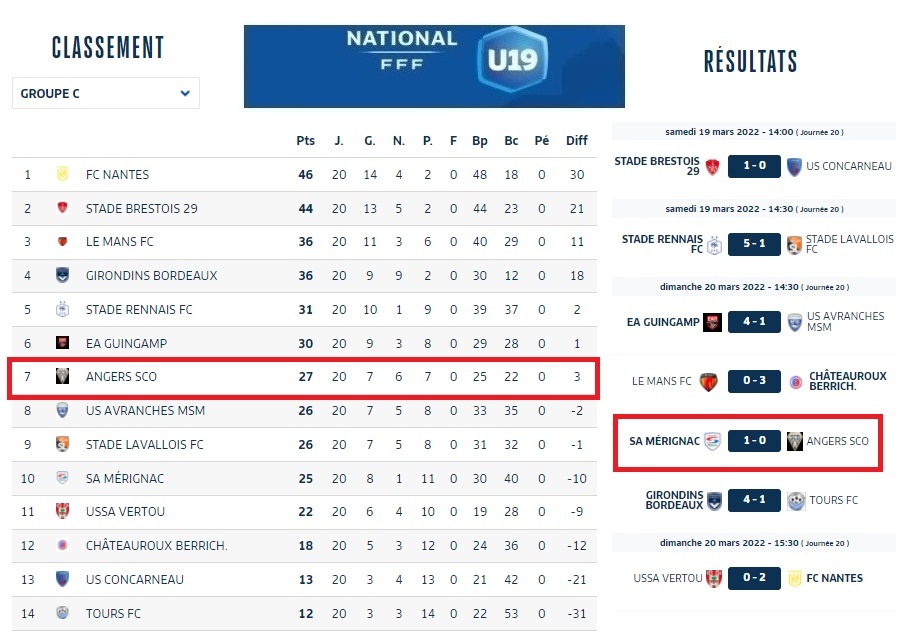This screenshot has width=898, height=636.
Task: Open the Stade Rennais FC team link in standings
Action: tap(139, 310)
